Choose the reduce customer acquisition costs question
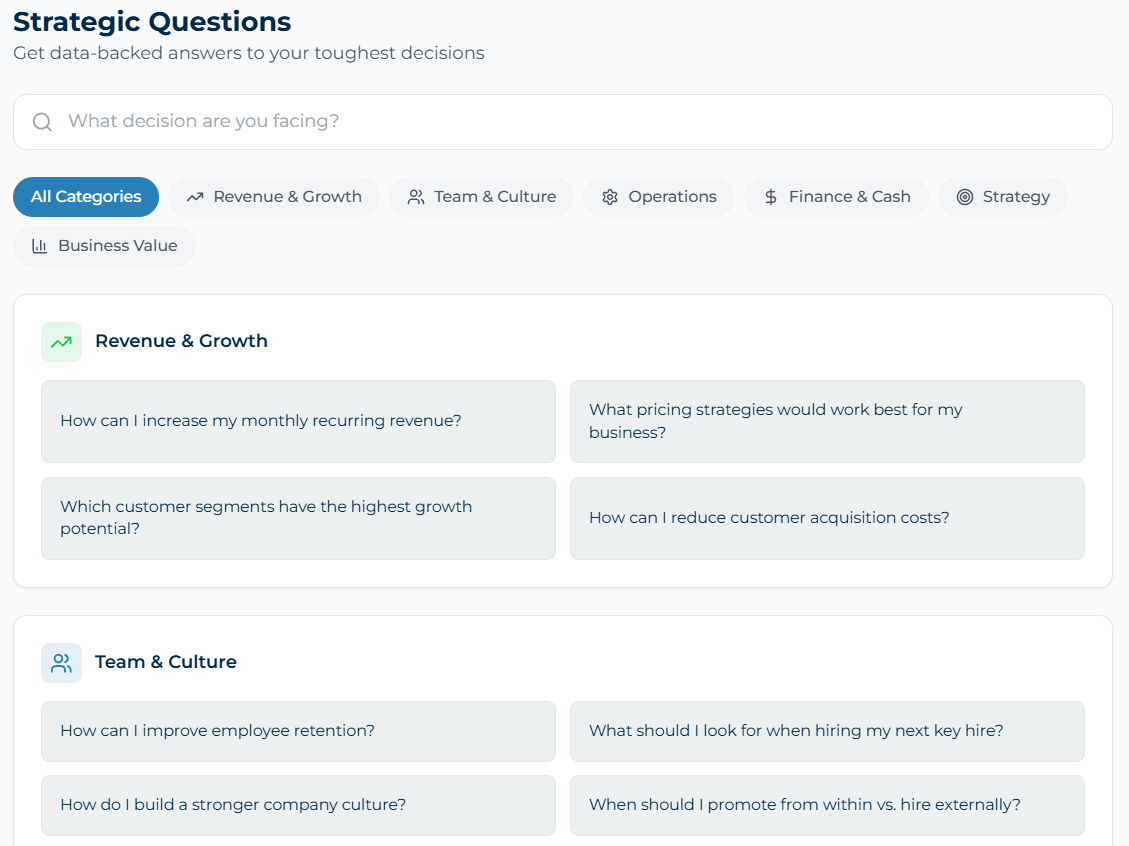This screenshot has width=1129, height=846. click(827, 518)
